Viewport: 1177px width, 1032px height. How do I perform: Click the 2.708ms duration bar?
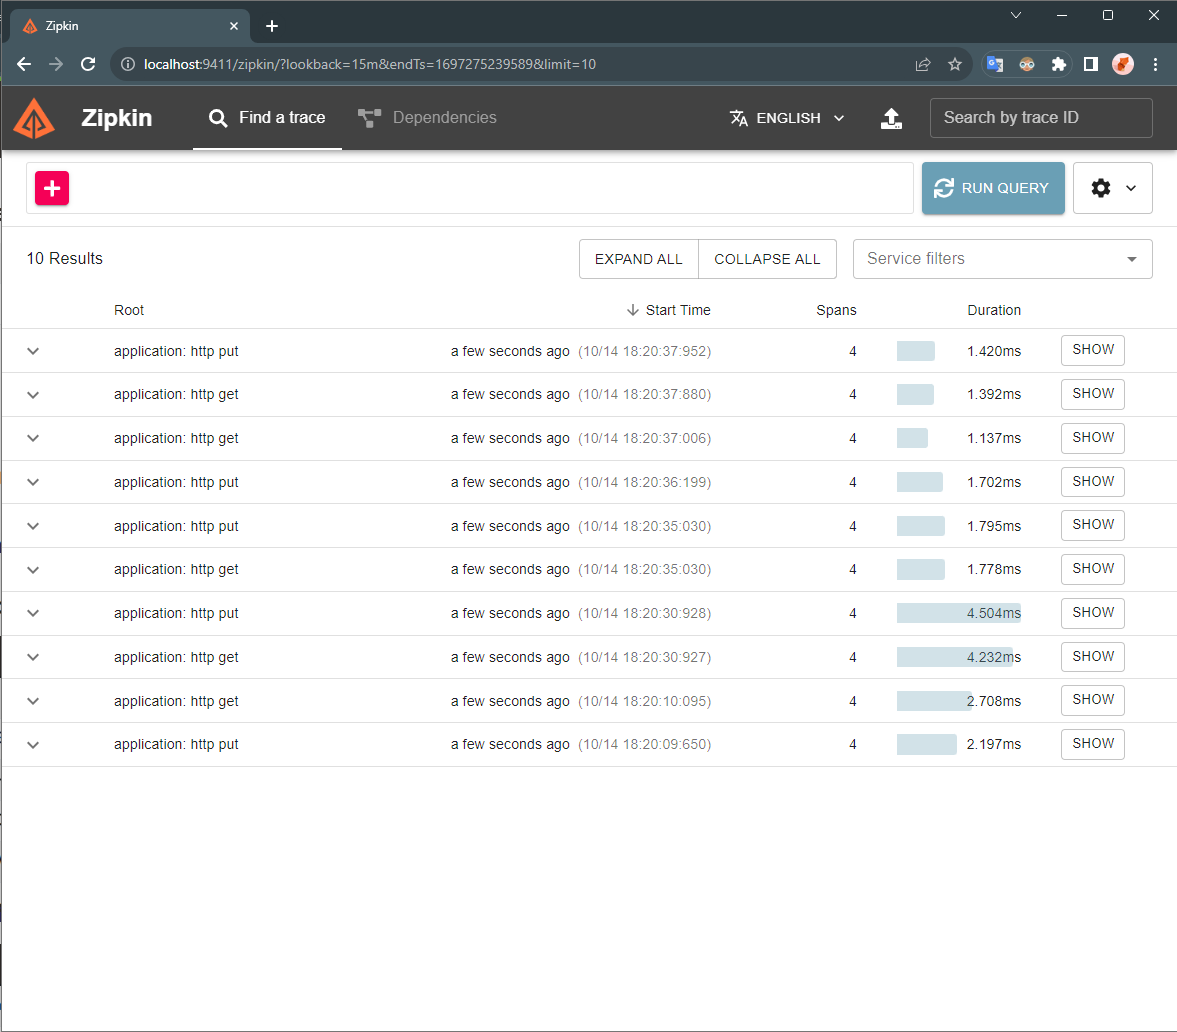(x=934, y=701)
